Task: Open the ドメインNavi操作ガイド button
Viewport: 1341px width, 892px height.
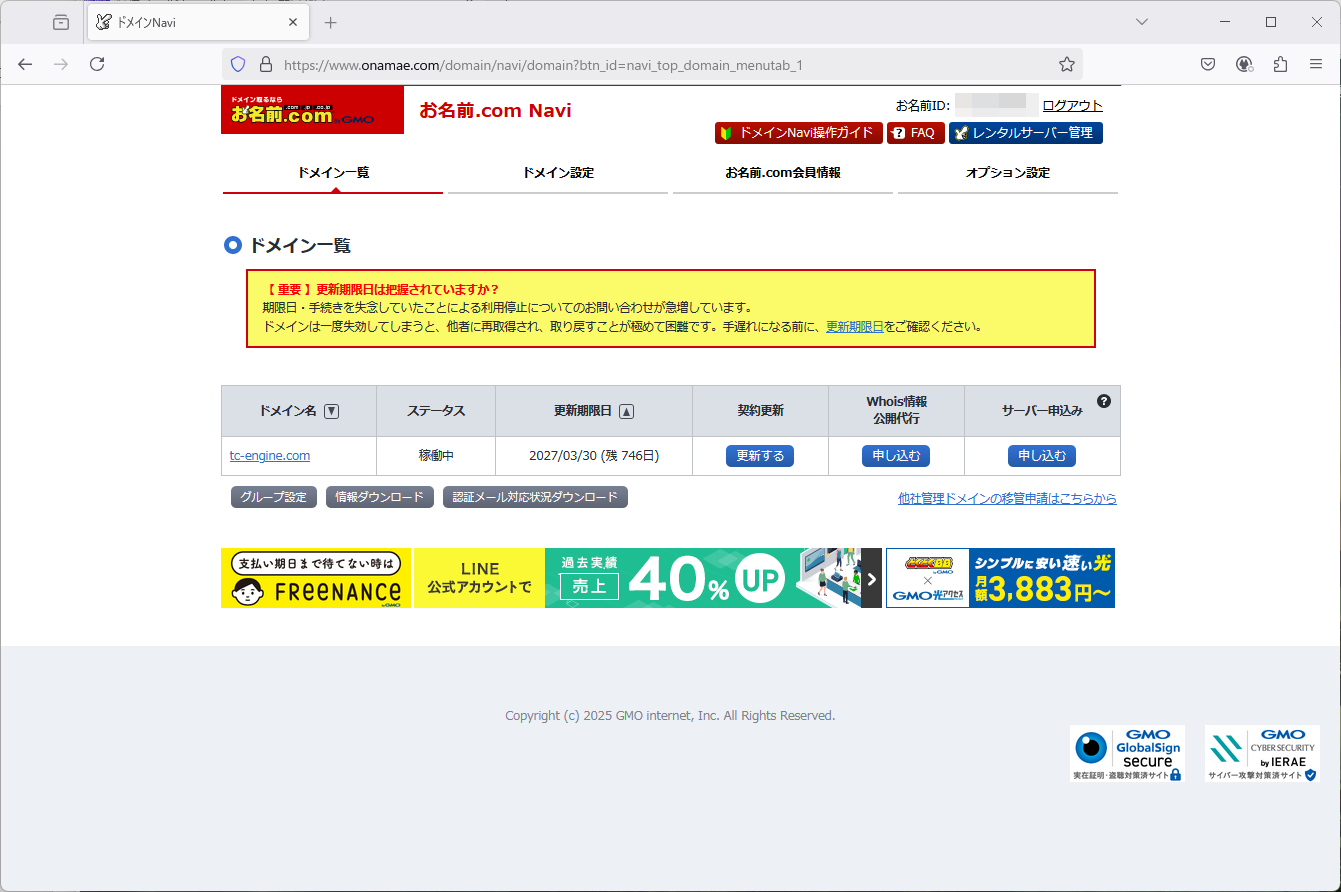Action: point(798,133)
